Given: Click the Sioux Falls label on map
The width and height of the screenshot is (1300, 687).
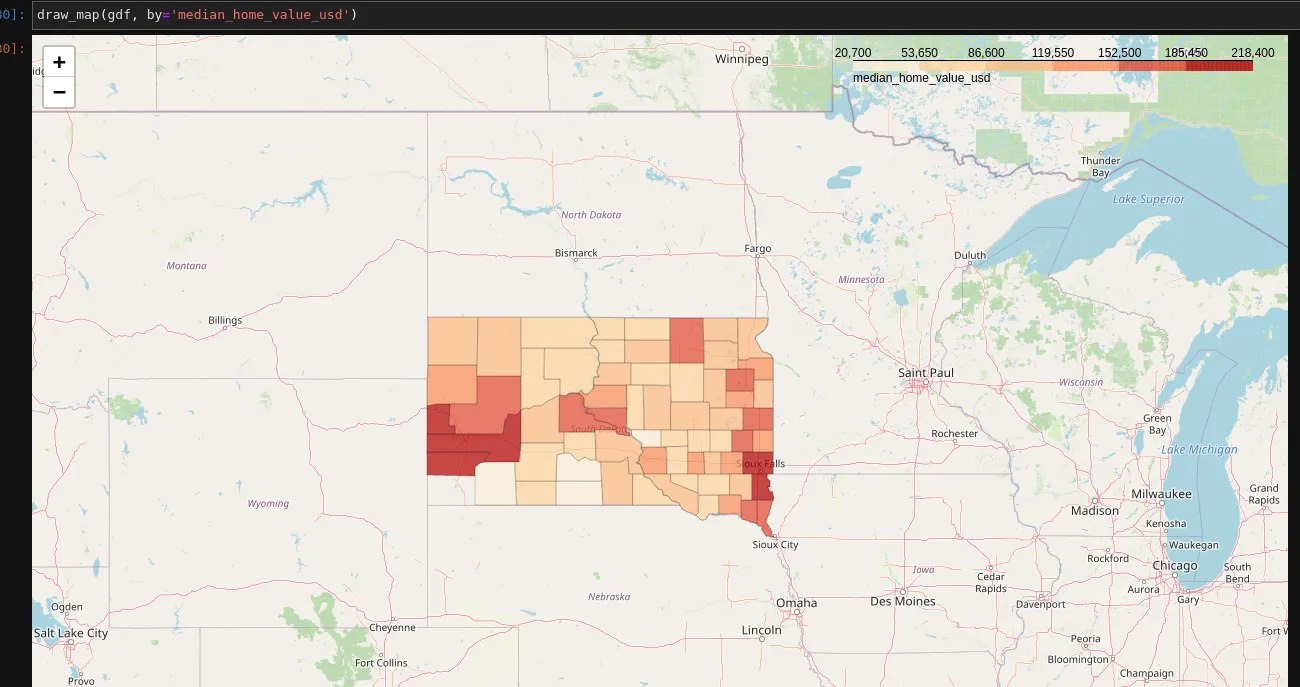Looking at the screenshot, I should 760,464.
